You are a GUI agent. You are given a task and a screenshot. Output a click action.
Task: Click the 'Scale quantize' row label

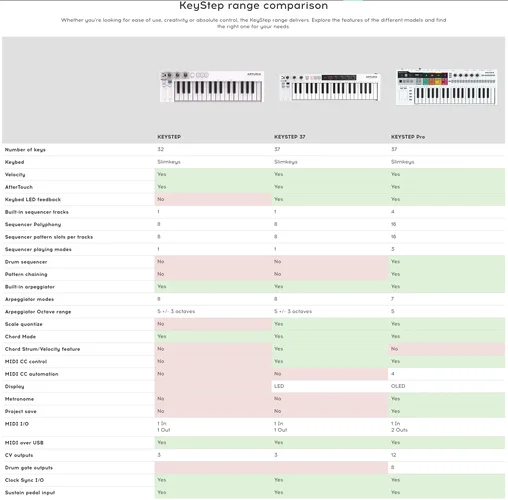[x=24, y=324]
